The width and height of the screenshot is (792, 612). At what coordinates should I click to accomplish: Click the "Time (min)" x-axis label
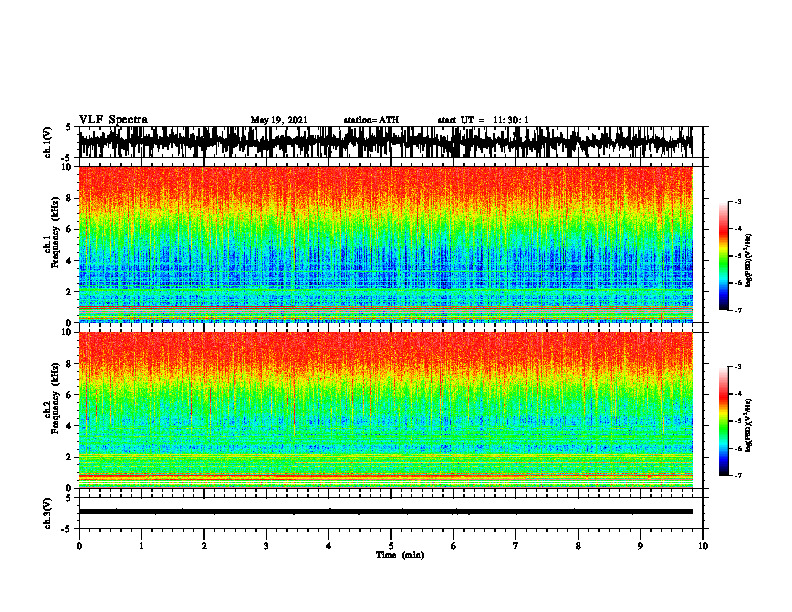400,555
